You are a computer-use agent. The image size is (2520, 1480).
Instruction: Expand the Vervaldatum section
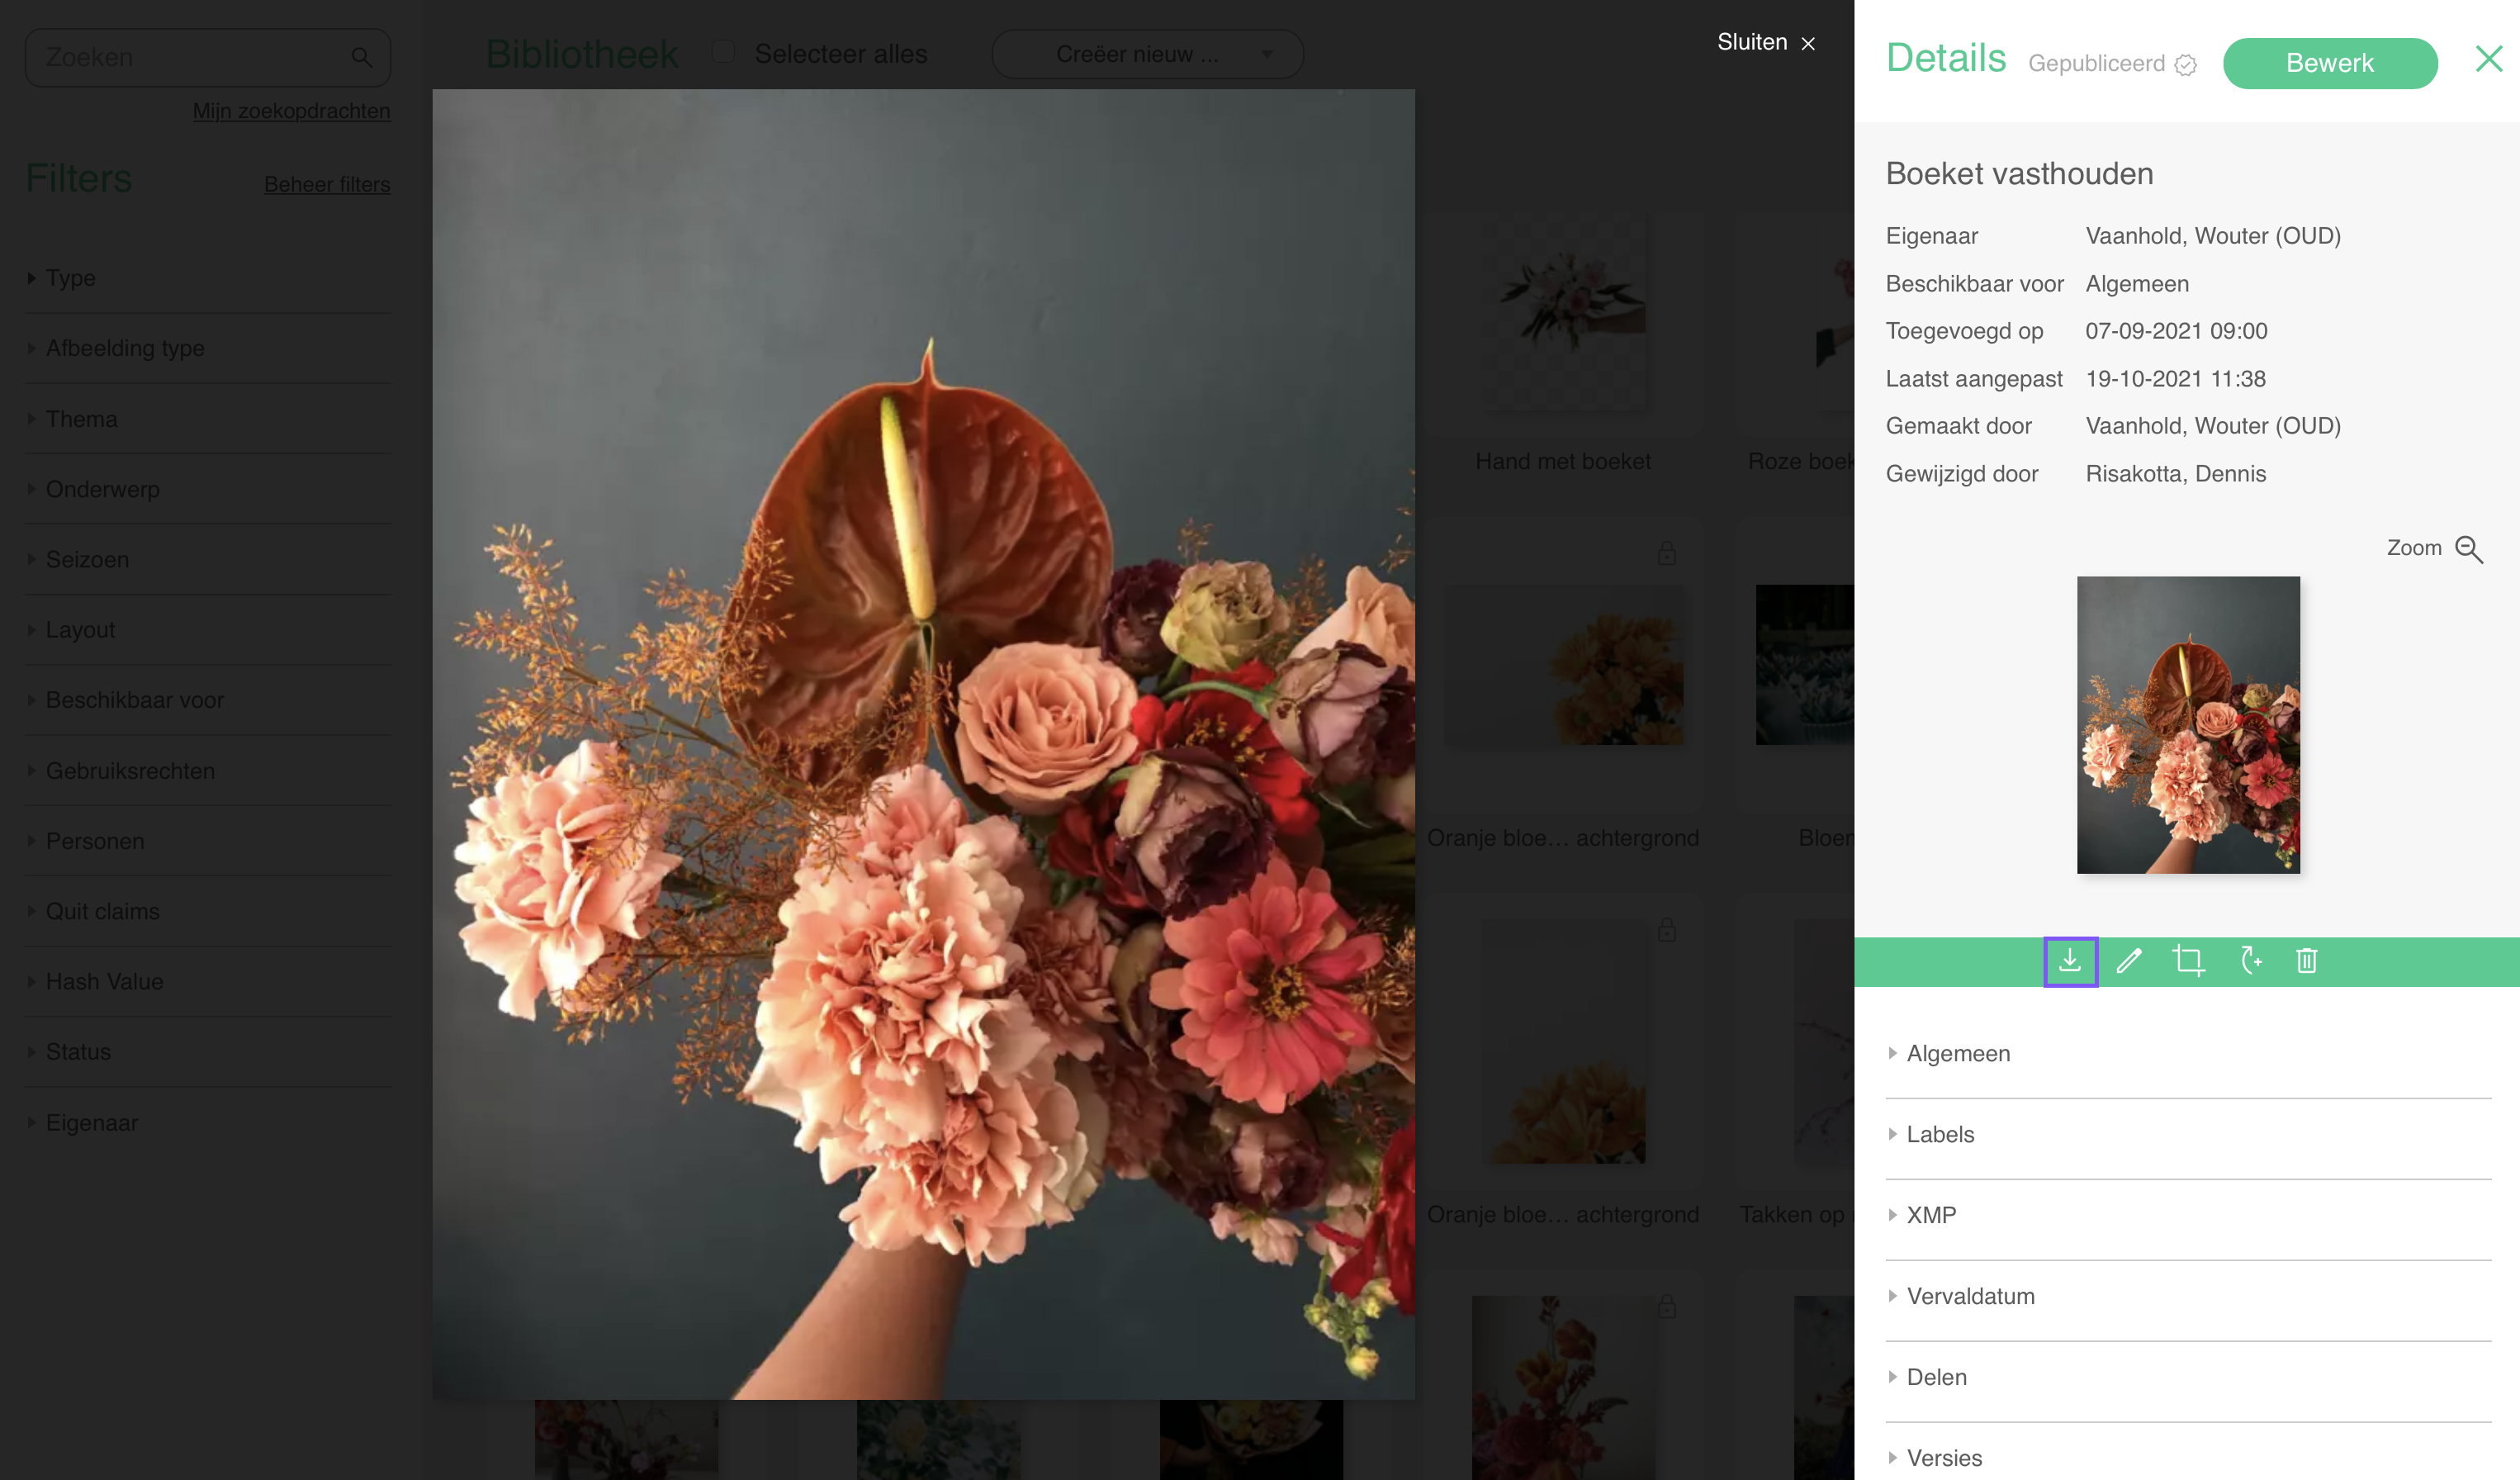click(x=2188, y=1296)
